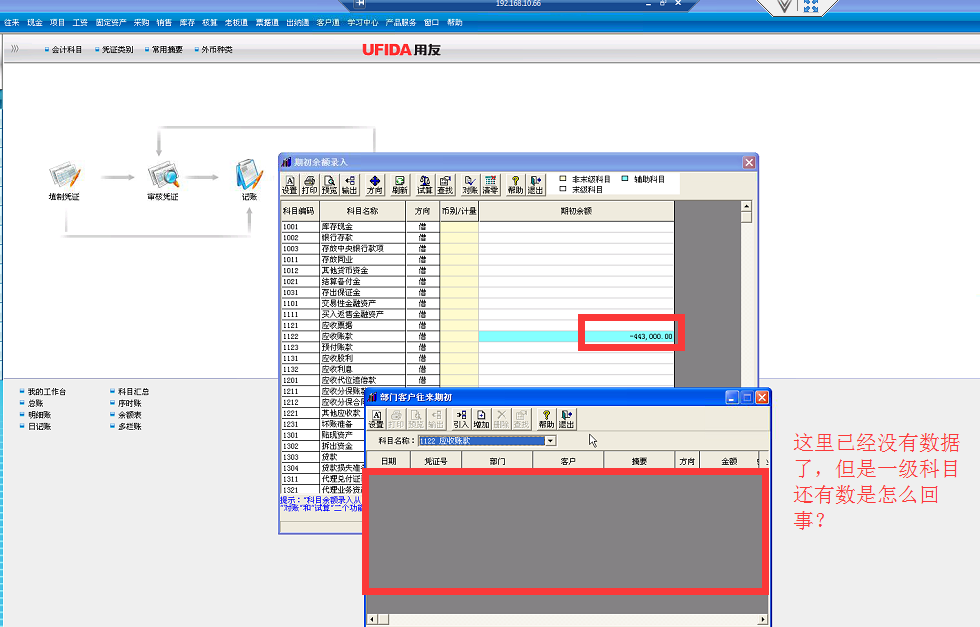Click the 期初余额录入 scrollbar up arrow
The height and width of the screenshot is (627, 980).
[746, 206]
